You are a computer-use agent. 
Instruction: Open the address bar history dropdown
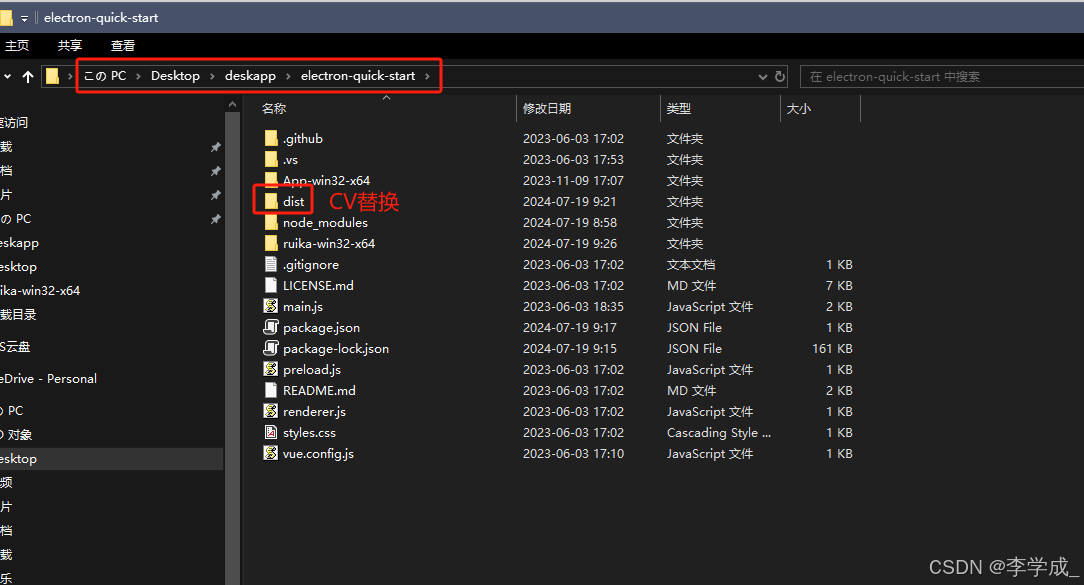click(762, 76)
